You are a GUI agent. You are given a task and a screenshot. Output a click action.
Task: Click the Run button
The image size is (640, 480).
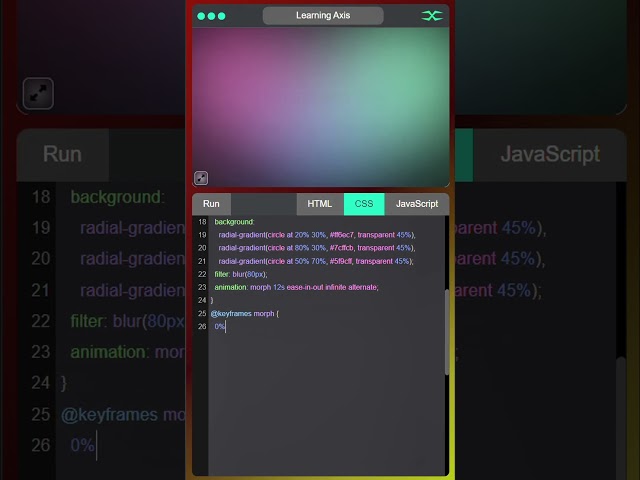click(211, 204)
